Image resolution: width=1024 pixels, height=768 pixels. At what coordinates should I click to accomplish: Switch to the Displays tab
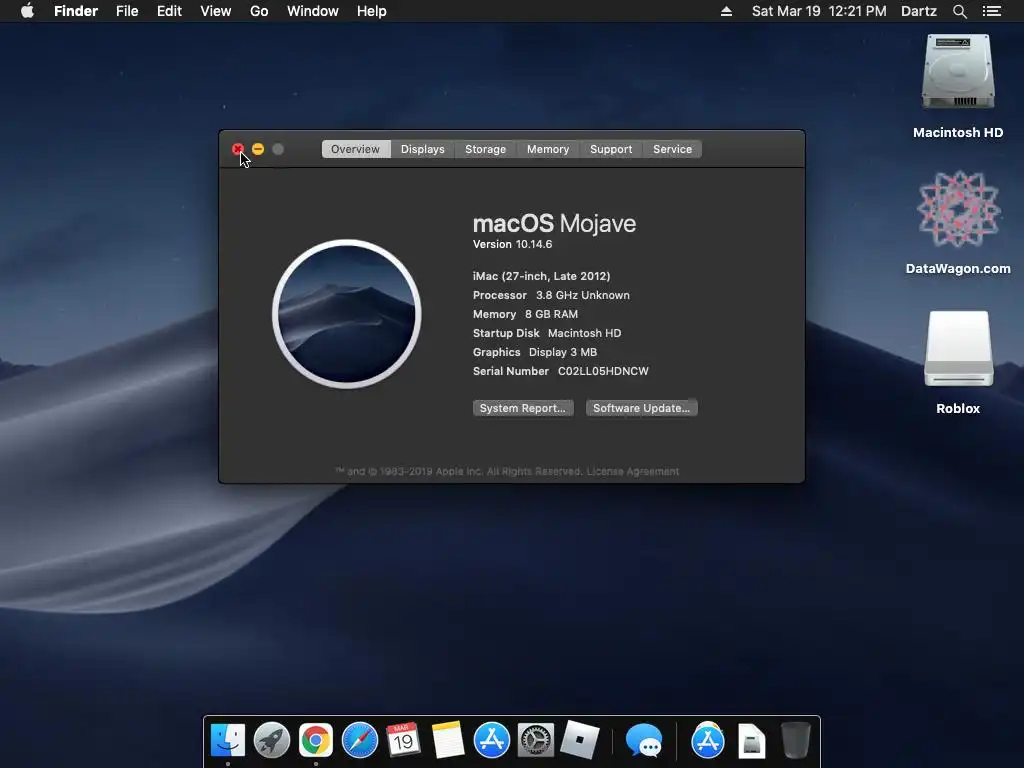[x=423, y=149]
